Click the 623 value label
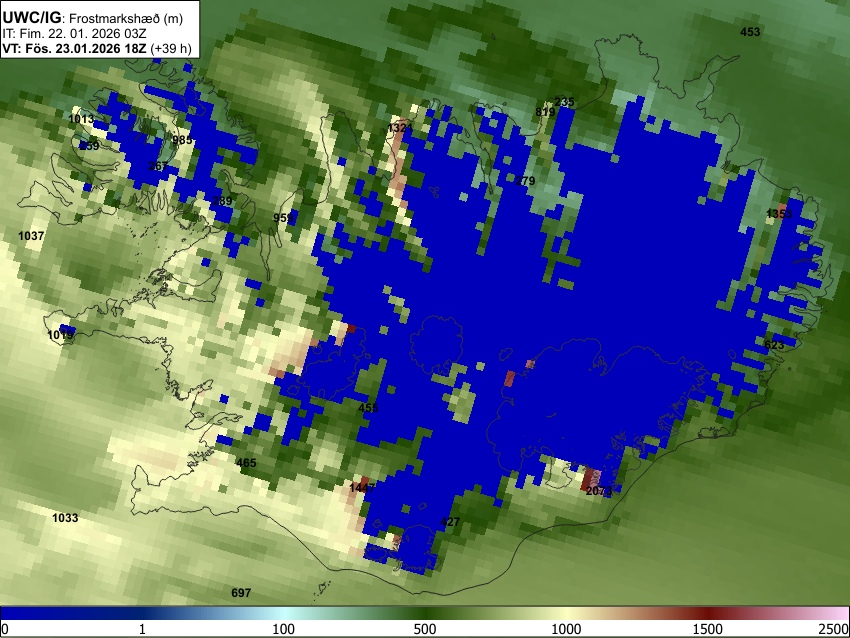Image resolution: width=850 pixels, height=638 pixels. click(774, 345)
